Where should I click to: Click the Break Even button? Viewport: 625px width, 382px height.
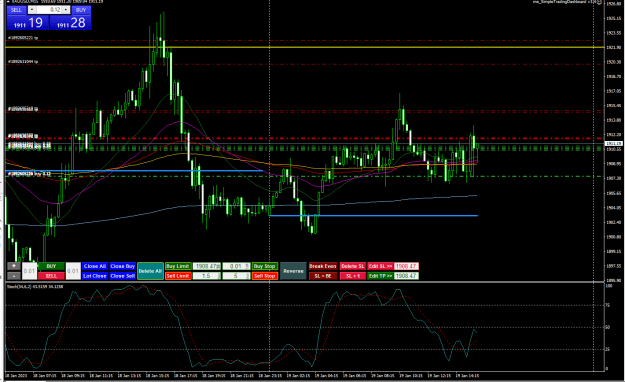[323, 266]
